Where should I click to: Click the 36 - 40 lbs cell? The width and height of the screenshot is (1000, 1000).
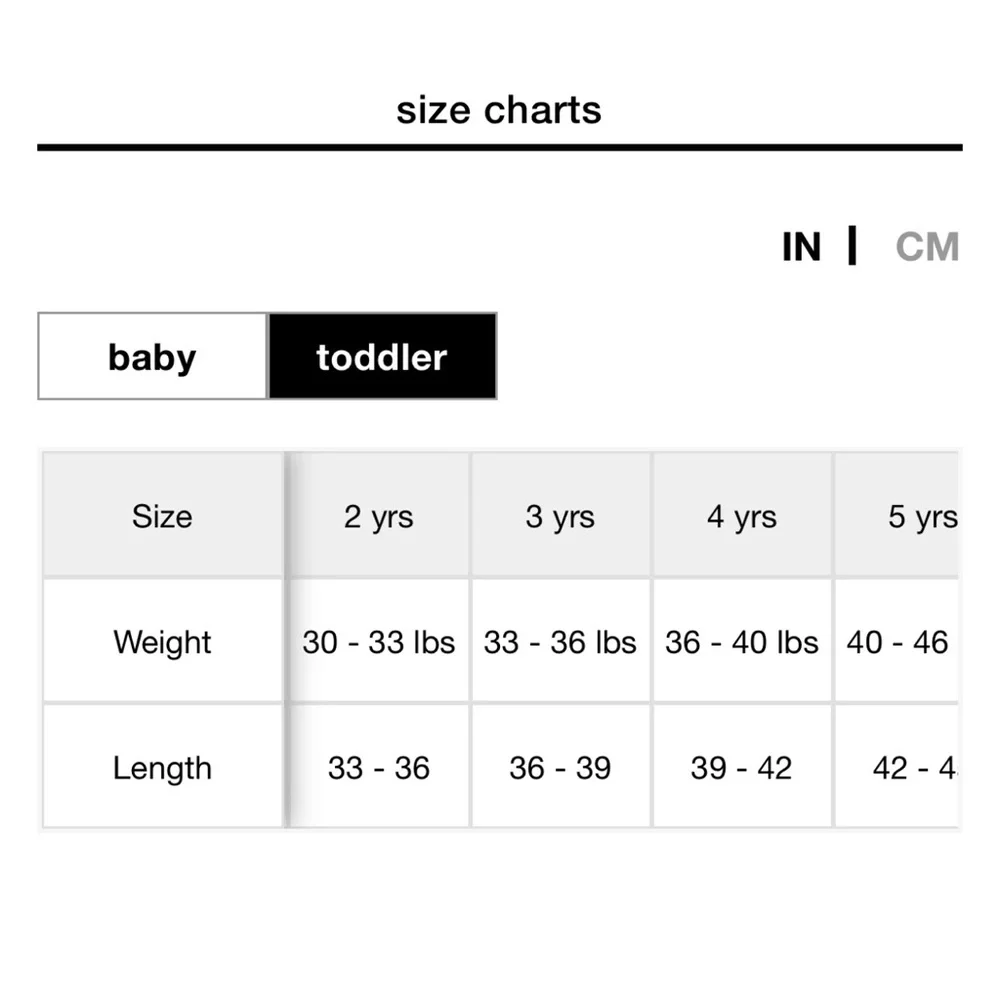pos(742,642)
